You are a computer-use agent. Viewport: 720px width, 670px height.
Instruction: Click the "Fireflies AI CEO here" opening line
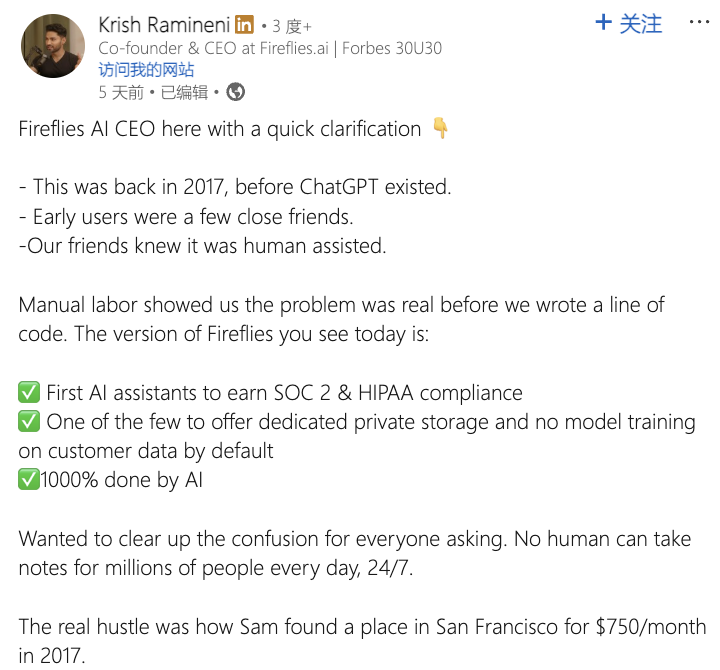point(220,129)
